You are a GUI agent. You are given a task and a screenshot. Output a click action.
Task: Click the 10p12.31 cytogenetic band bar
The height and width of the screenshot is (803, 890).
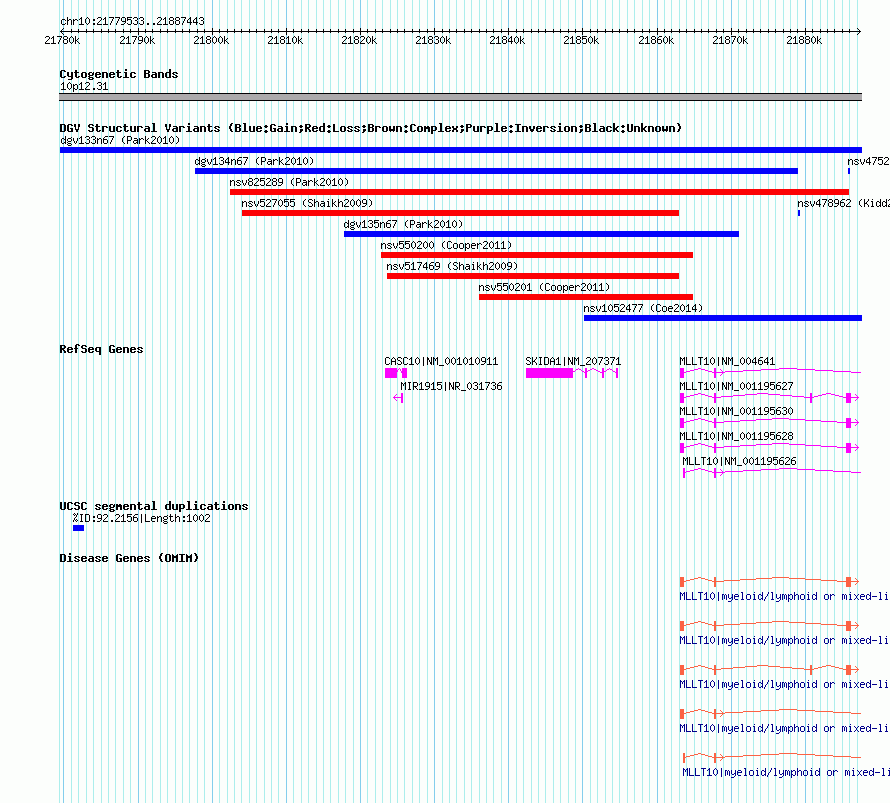point(460,97)
